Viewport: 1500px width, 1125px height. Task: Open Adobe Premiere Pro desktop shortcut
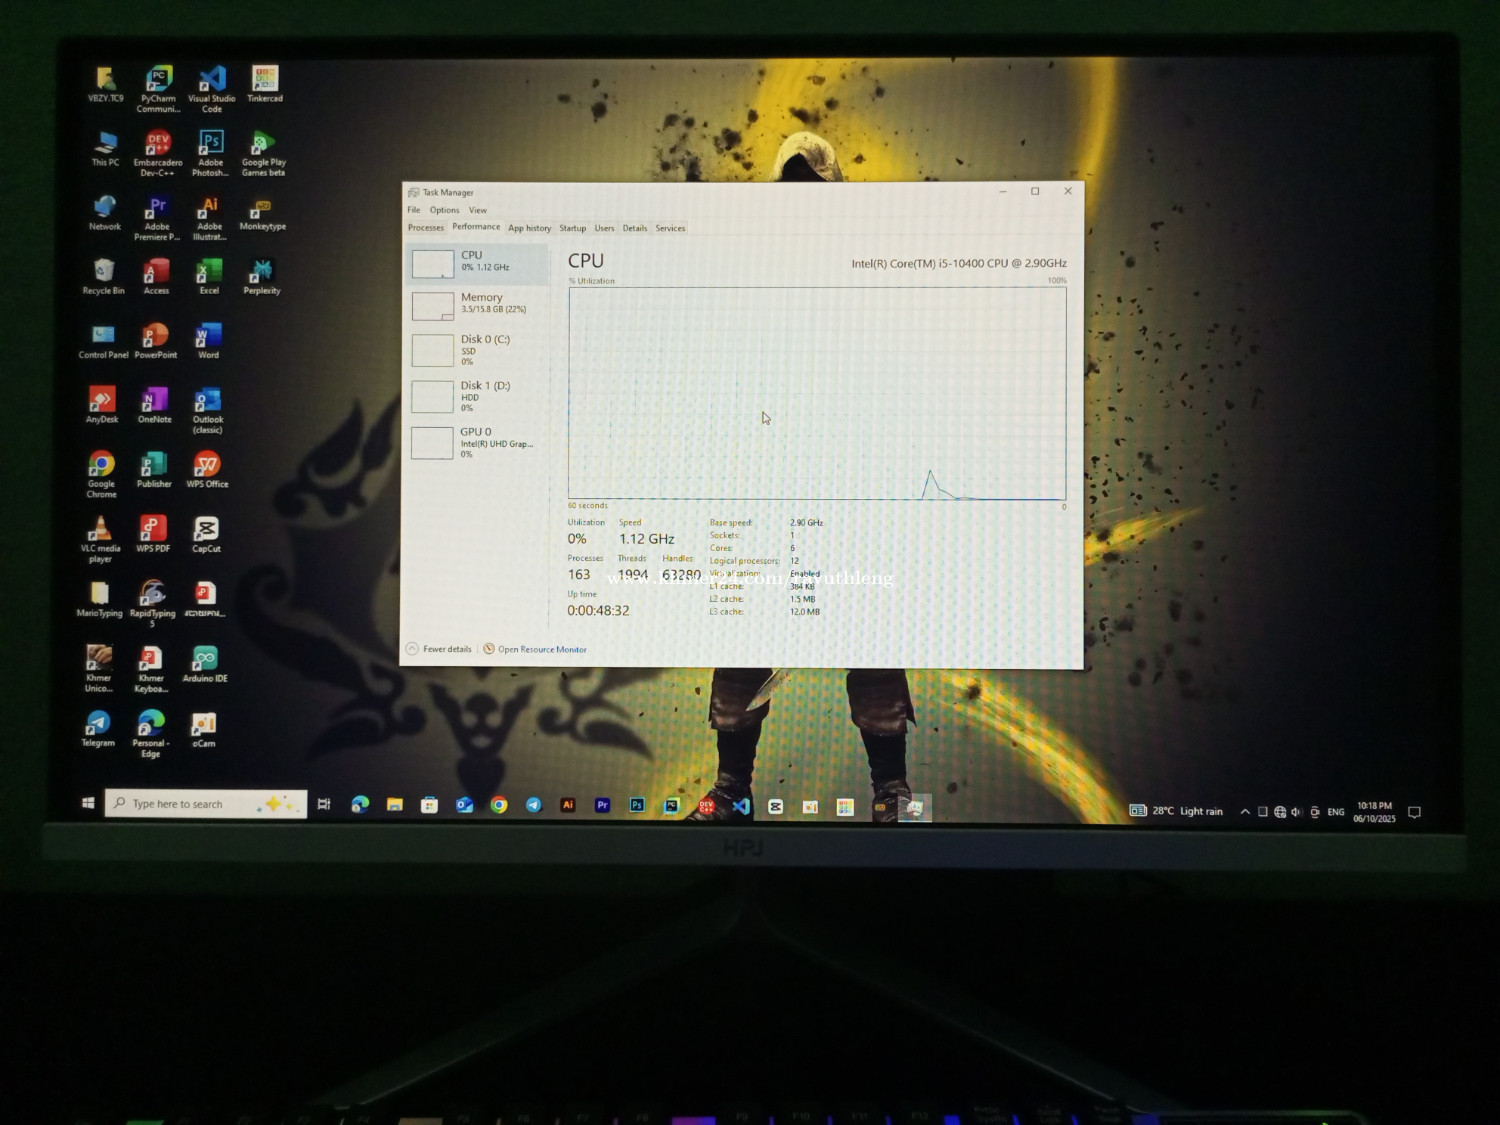click(x=157, y=217)
